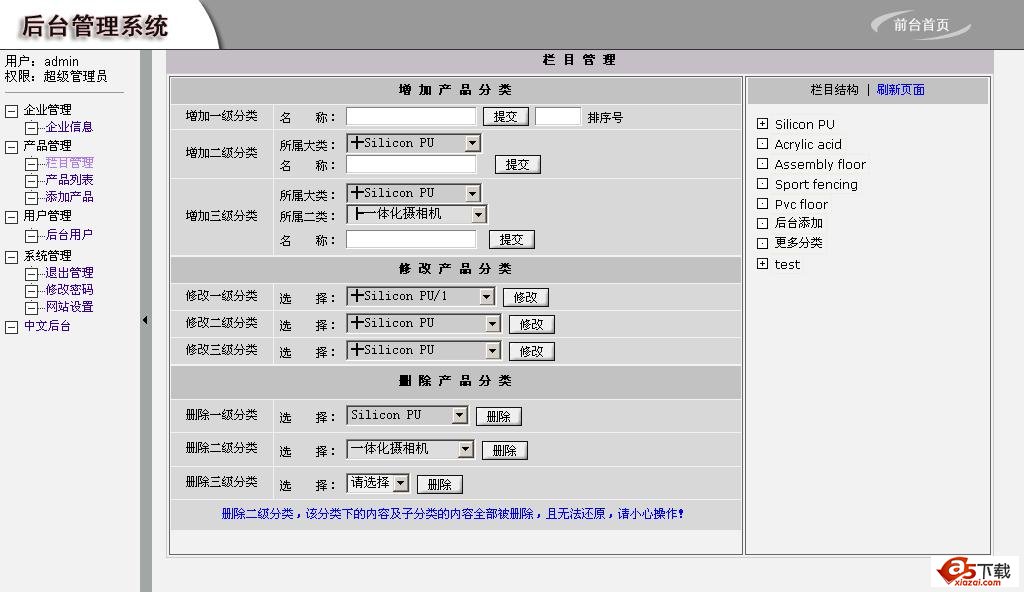Click 删除 button for 删除一级分类
The image size is (1024, 592).
(x=498, y=416)
